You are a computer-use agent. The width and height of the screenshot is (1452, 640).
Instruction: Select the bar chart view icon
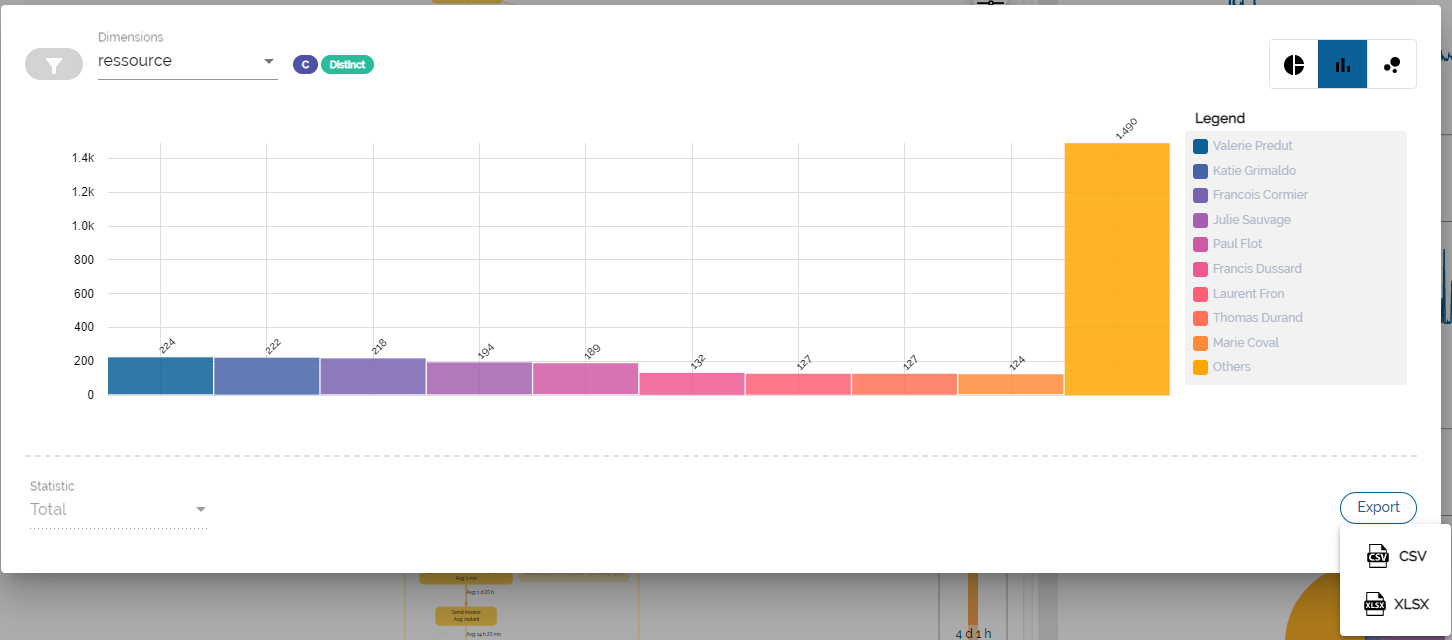pos(1342,63)
